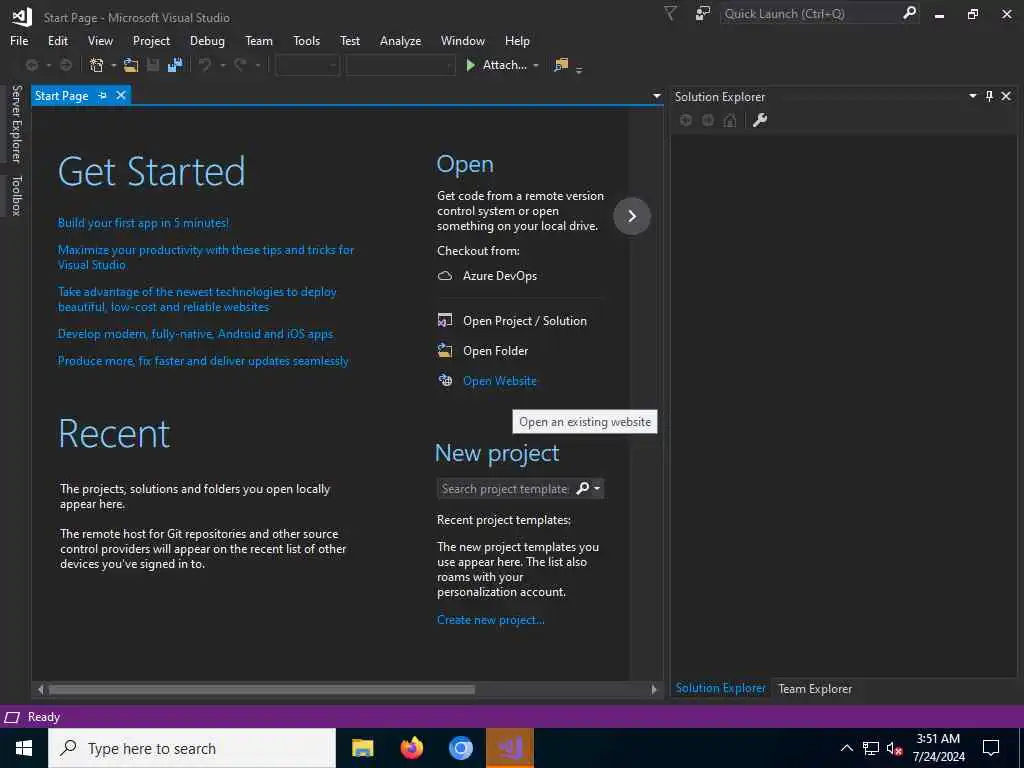Viewport: 1024px width, 768px height.
Task: Open the Tools menu
Action: 306,40
